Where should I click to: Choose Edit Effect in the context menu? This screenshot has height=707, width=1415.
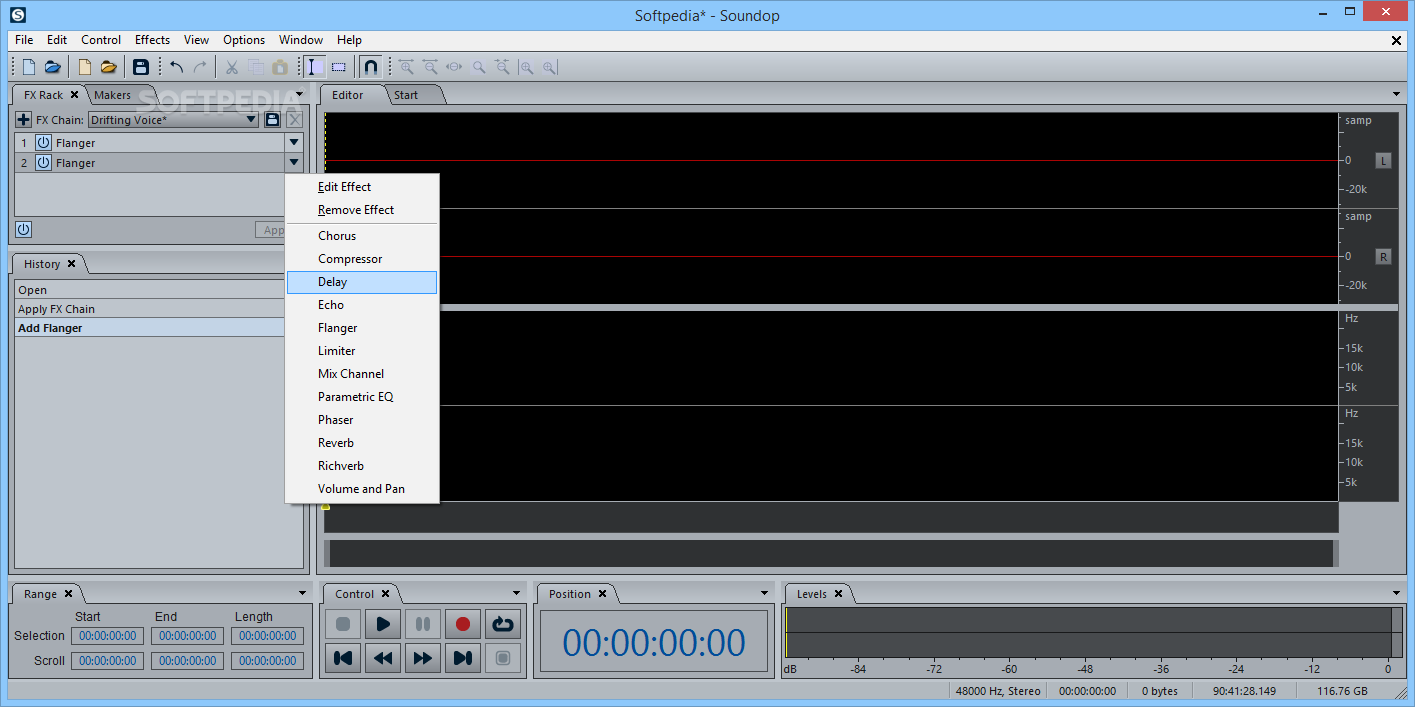pyautogui.click(x=362, y=187)
